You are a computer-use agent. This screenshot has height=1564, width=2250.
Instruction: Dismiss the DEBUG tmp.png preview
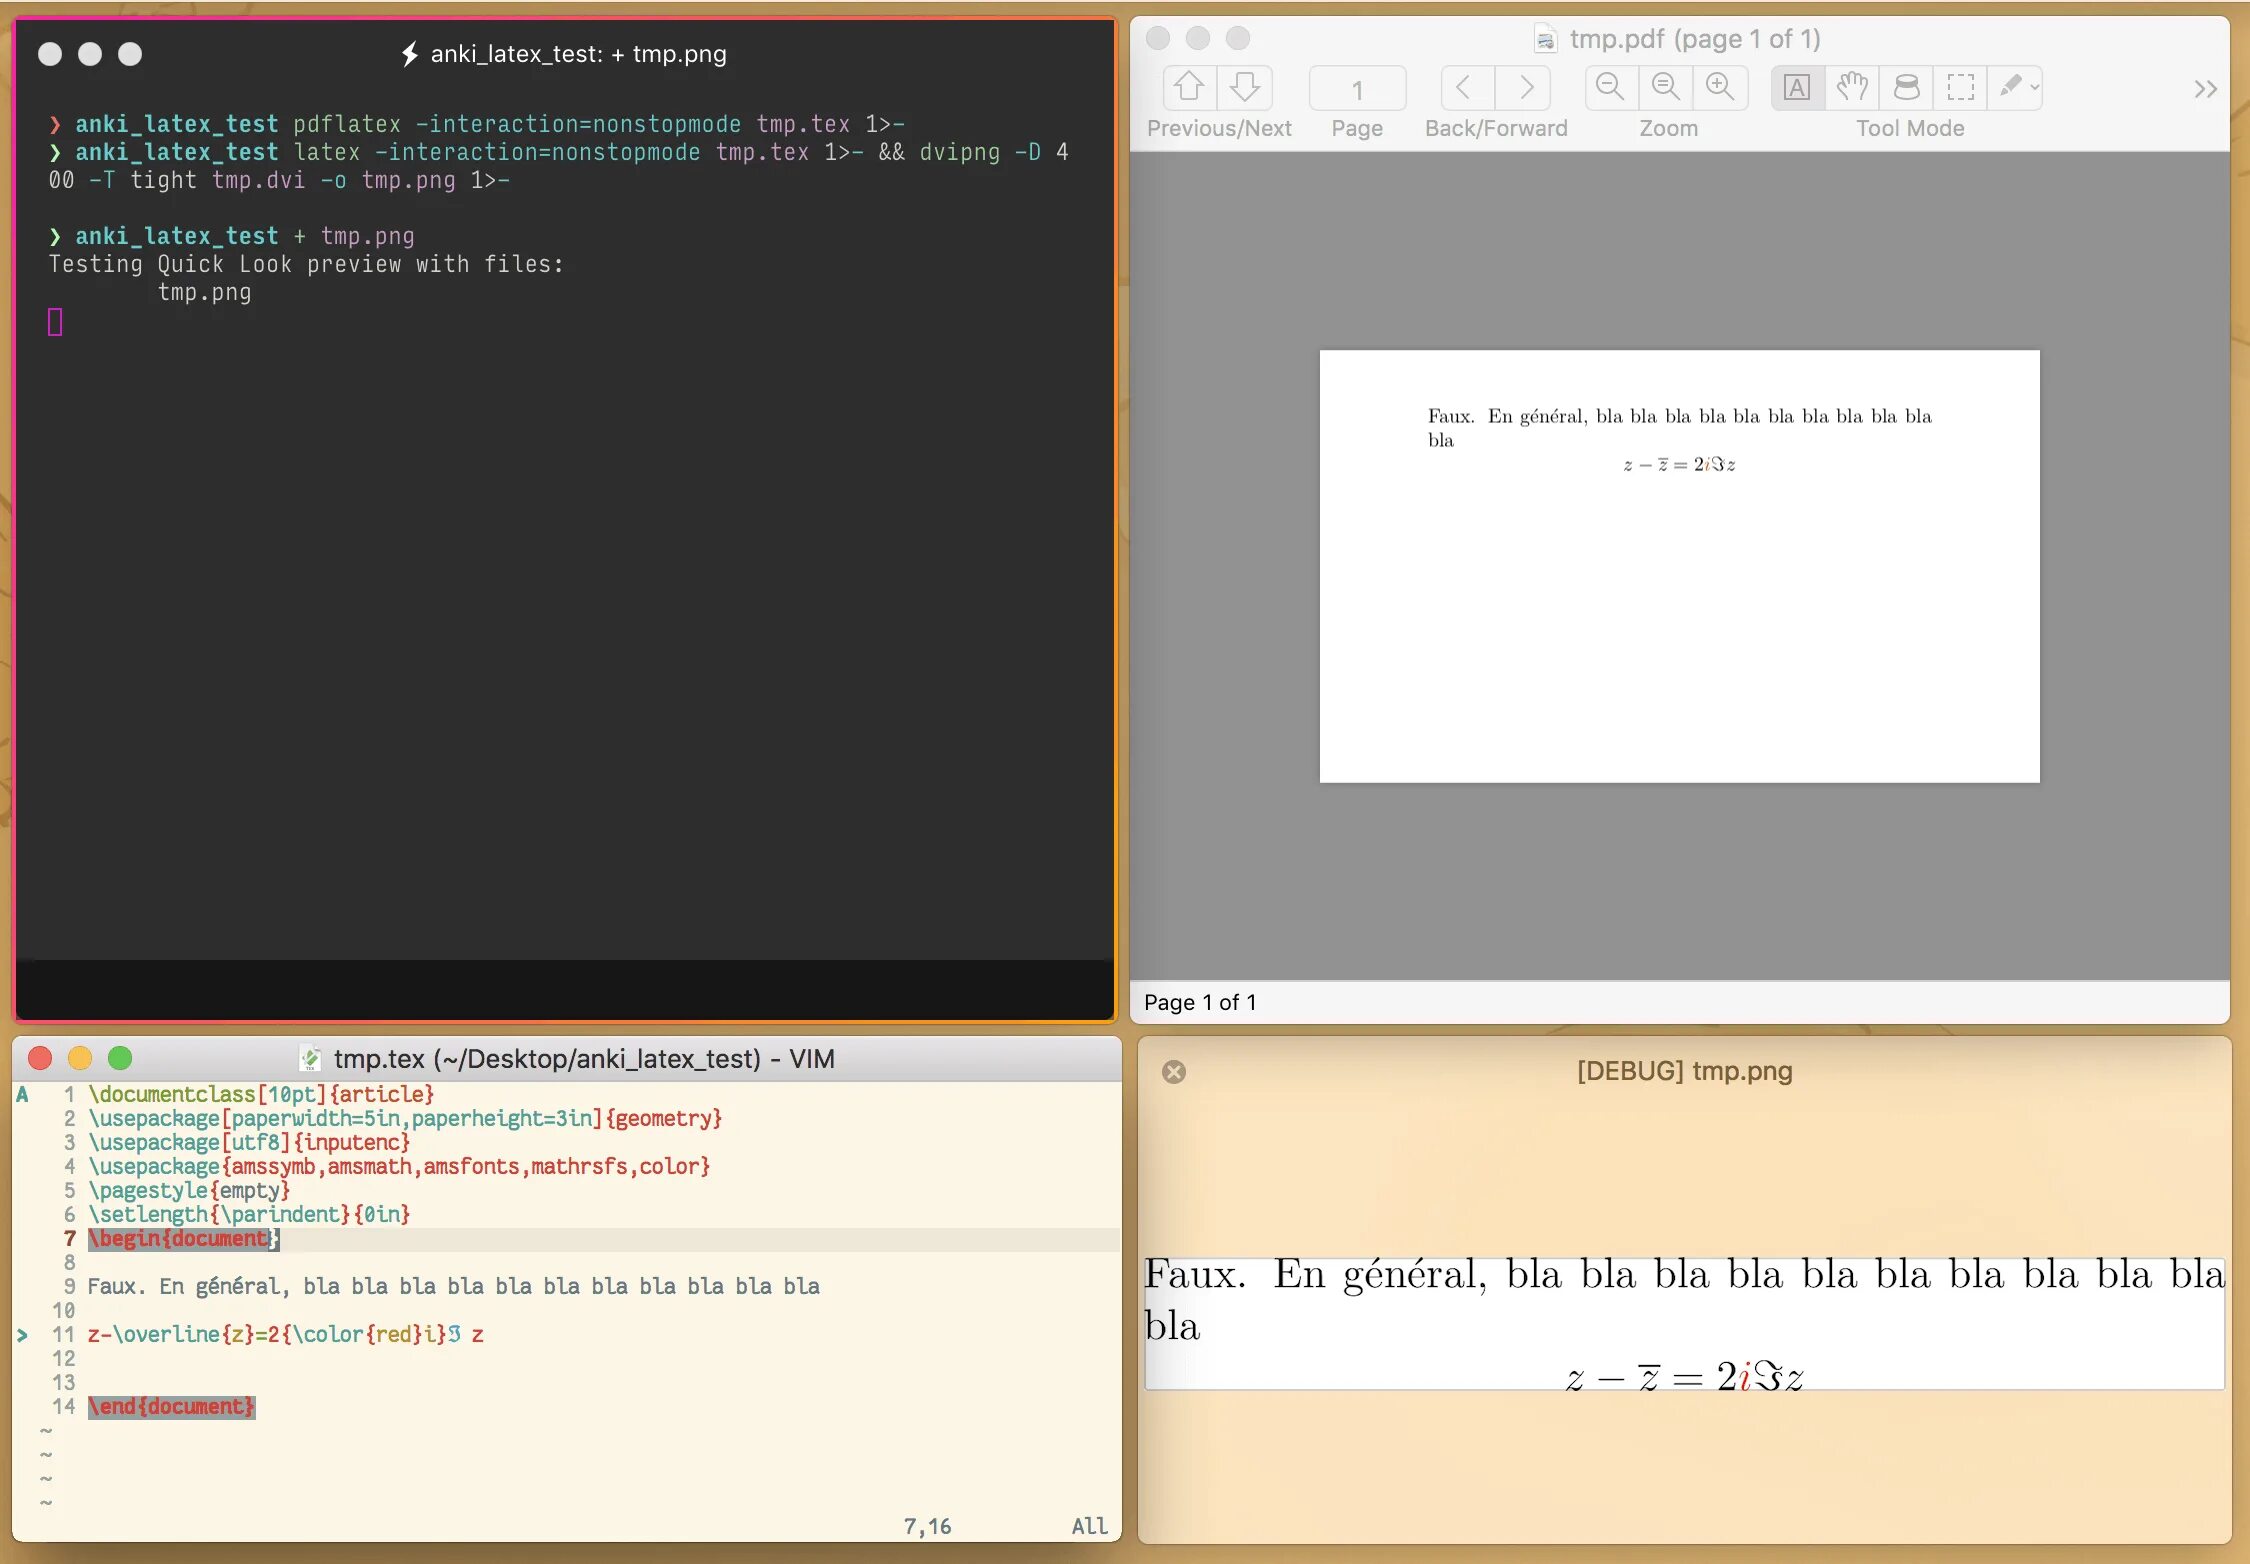coord(1174,1072)
